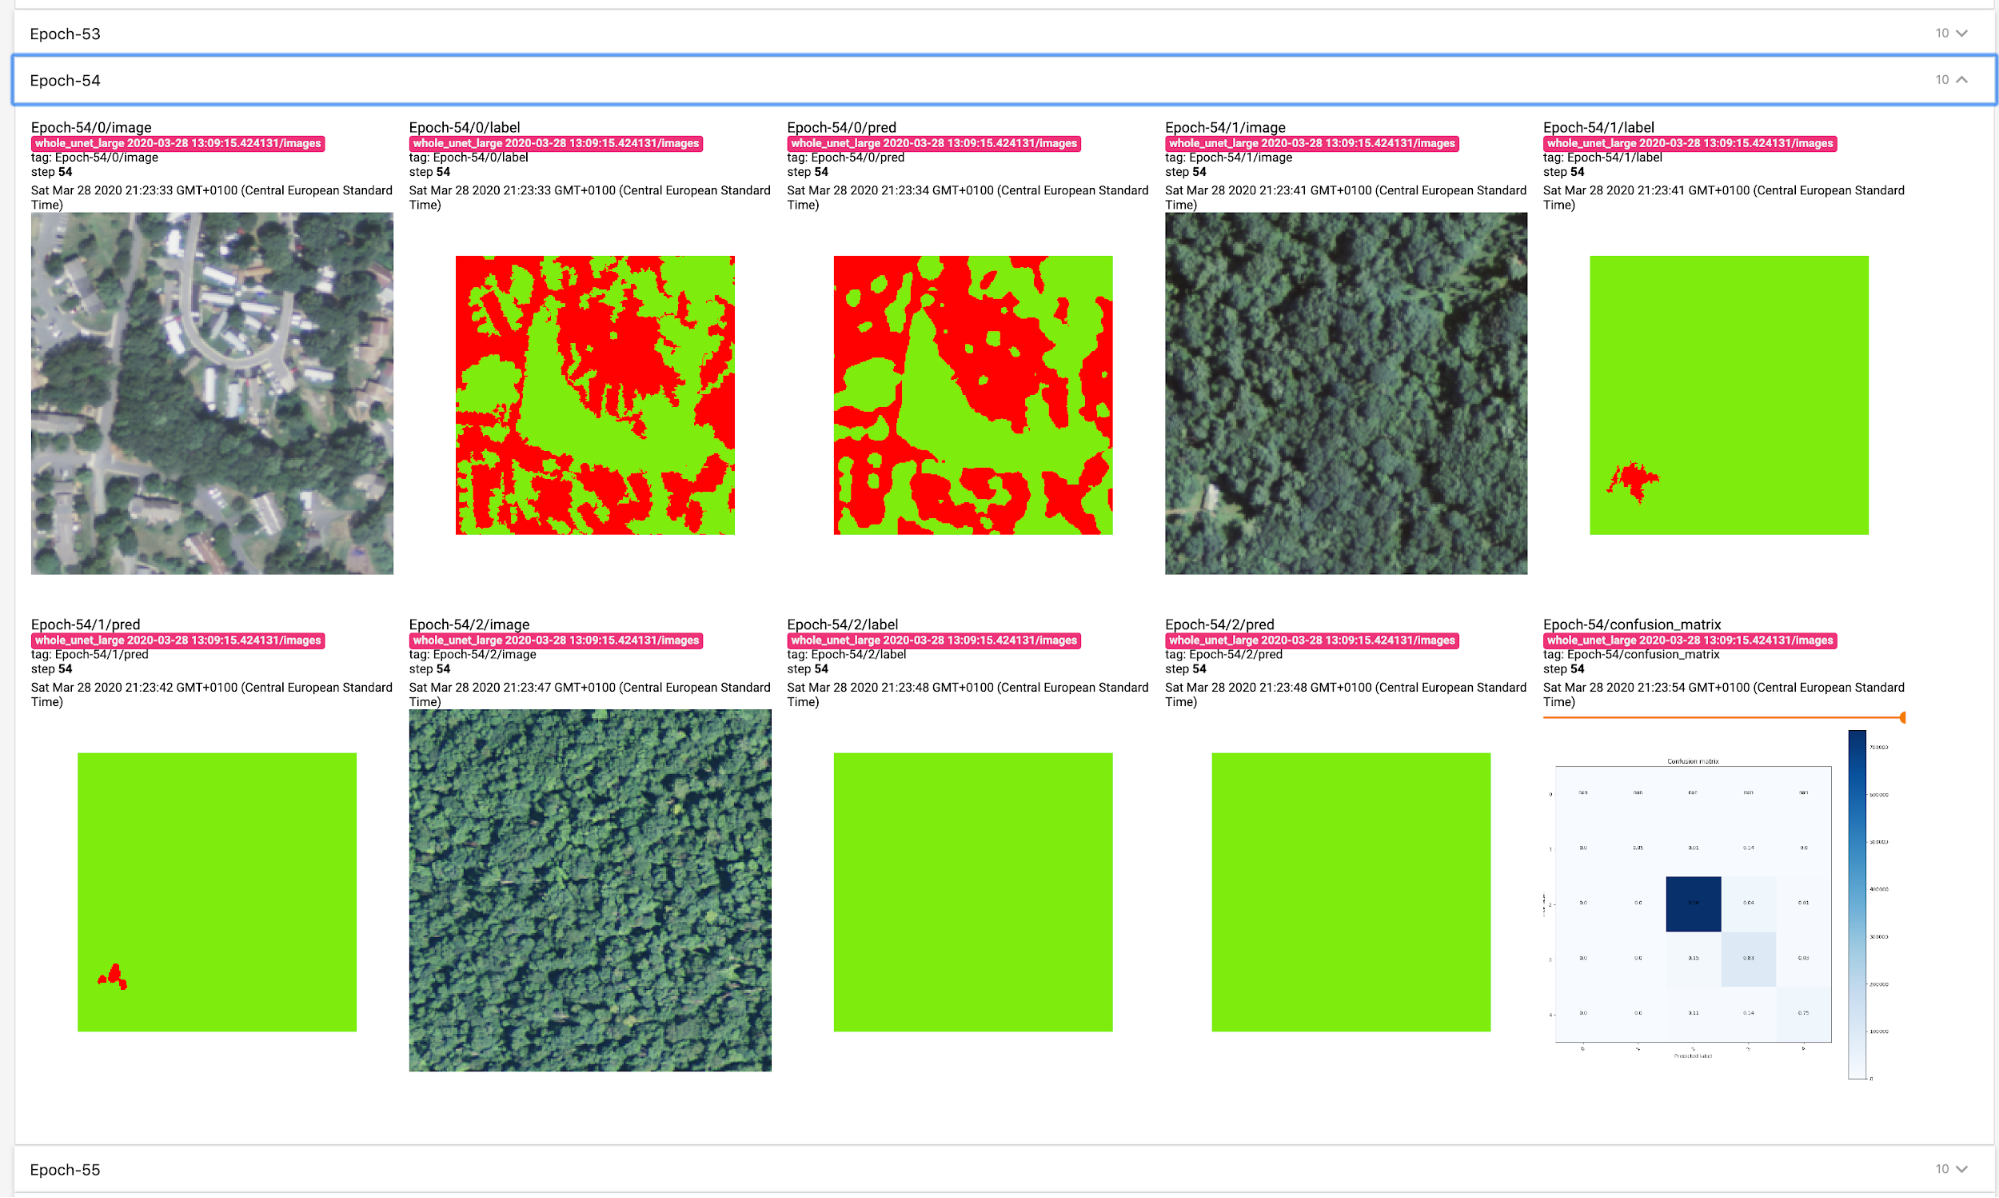Viewport: 1999px width, 1198px height.
Task: Open the Epoch-54/2/pred green mask
Action: pos(1351,892)
